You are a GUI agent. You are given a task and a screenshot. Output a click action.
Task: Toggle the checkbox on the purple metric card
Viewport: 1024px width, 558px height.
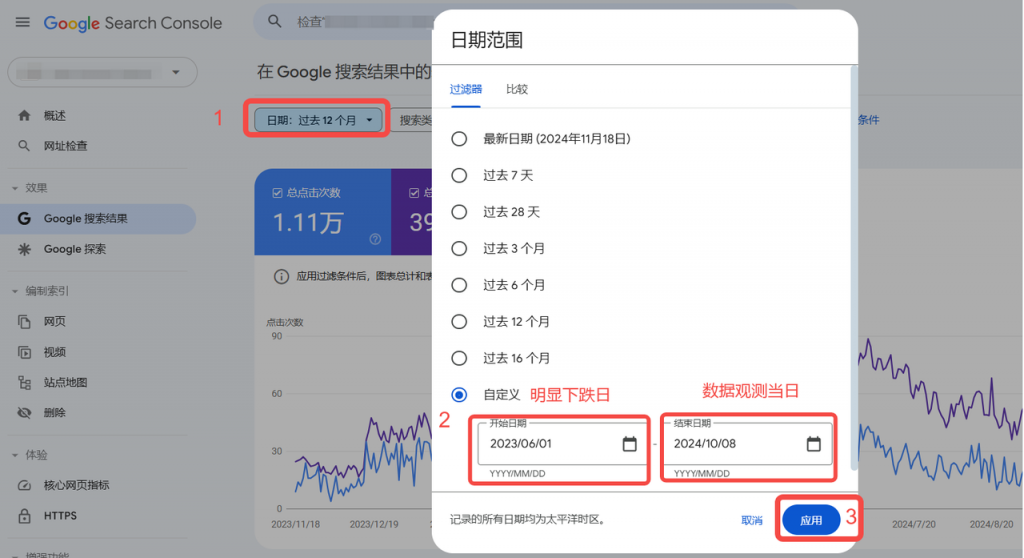tap(414, 193)
